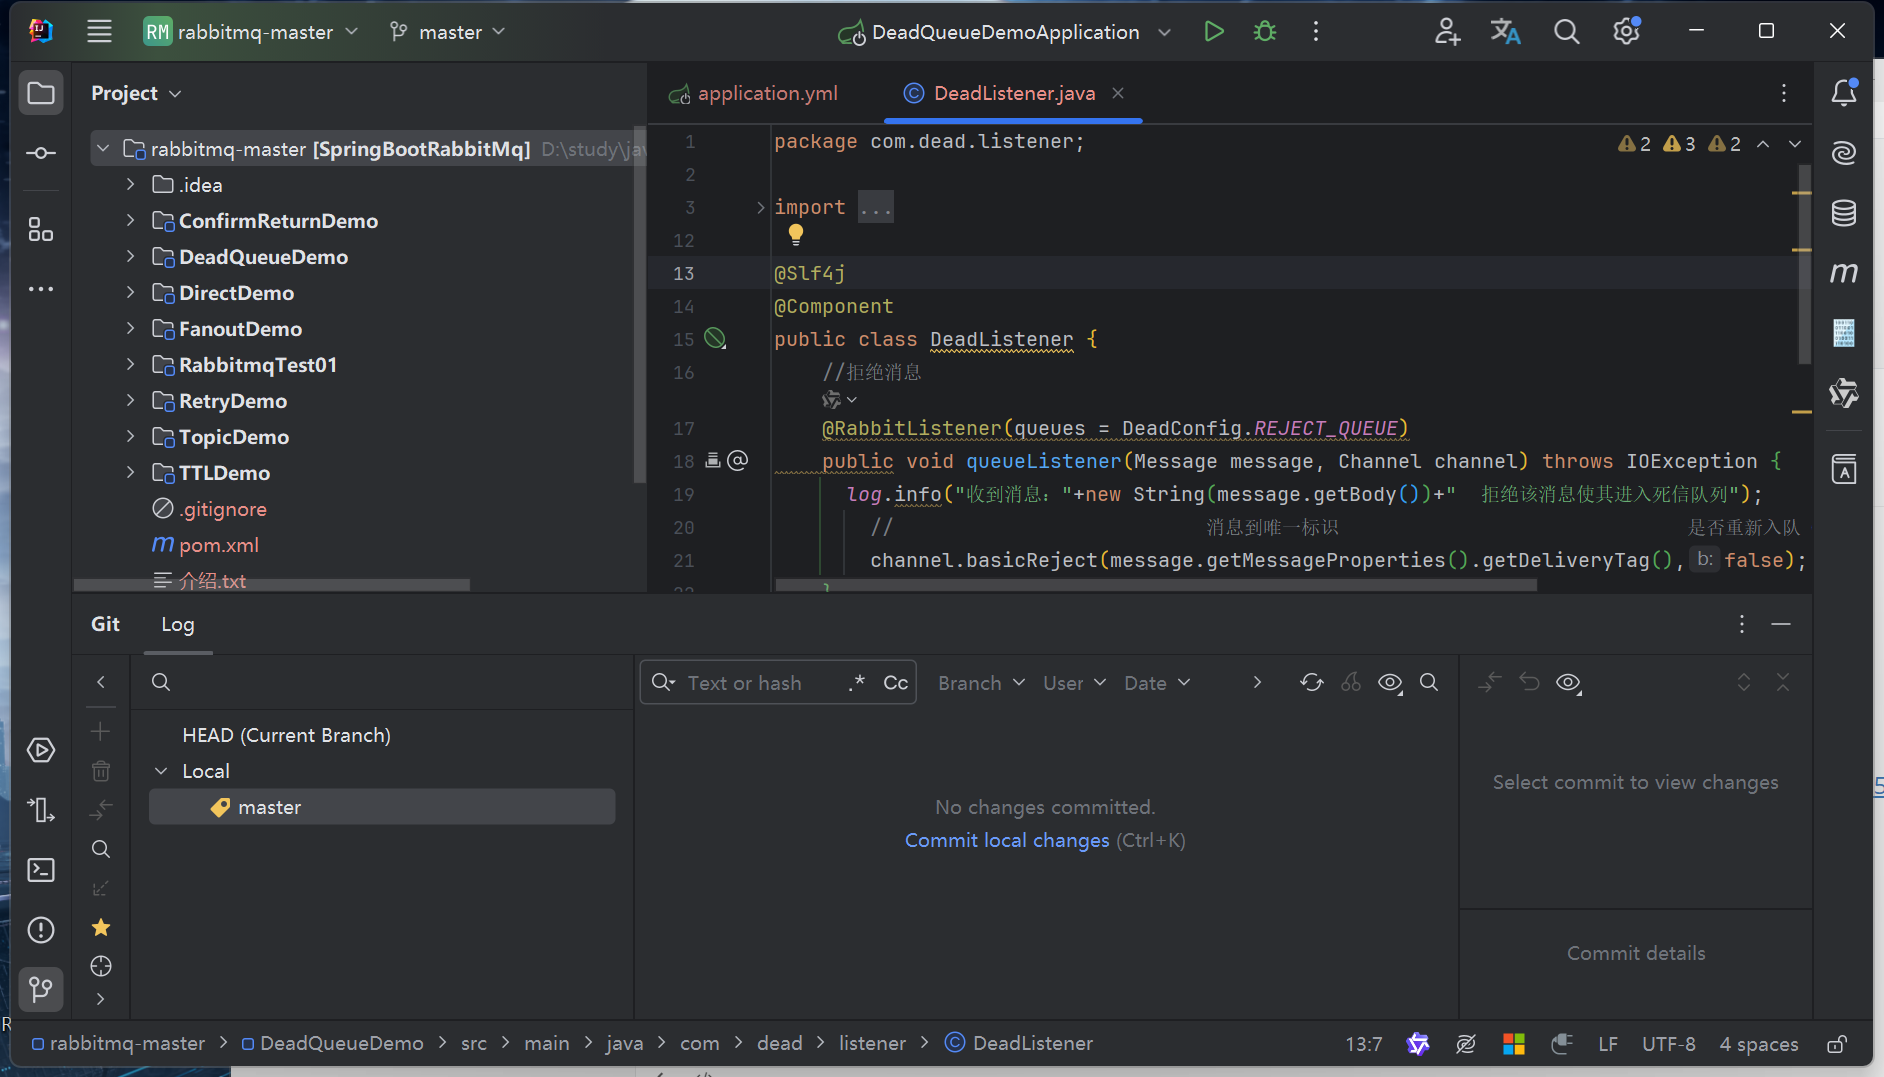Image resolution: width=1884 pixels, height=1077 pixels.
Task: Open the Maven tool window
Action: tap(1843, 272)
